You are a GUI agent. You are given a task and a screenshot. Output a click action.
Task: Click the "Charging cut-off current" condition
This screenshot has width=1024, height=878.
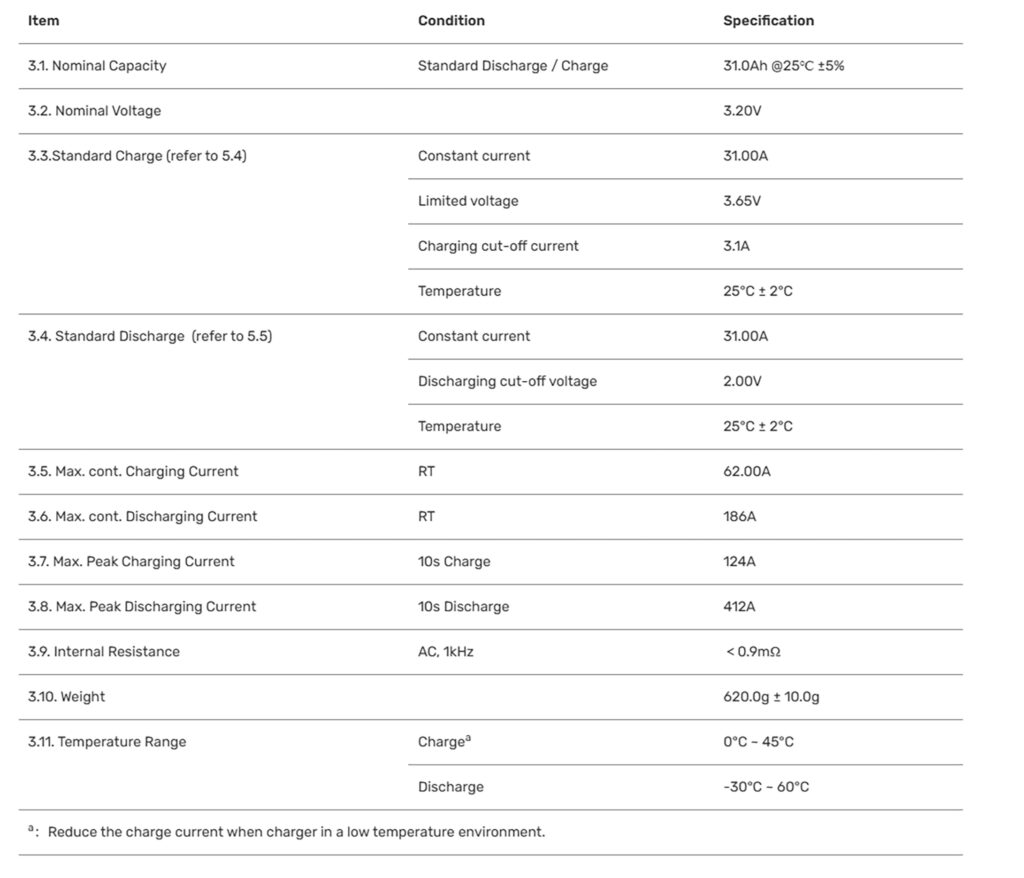[x=498, y=246]
